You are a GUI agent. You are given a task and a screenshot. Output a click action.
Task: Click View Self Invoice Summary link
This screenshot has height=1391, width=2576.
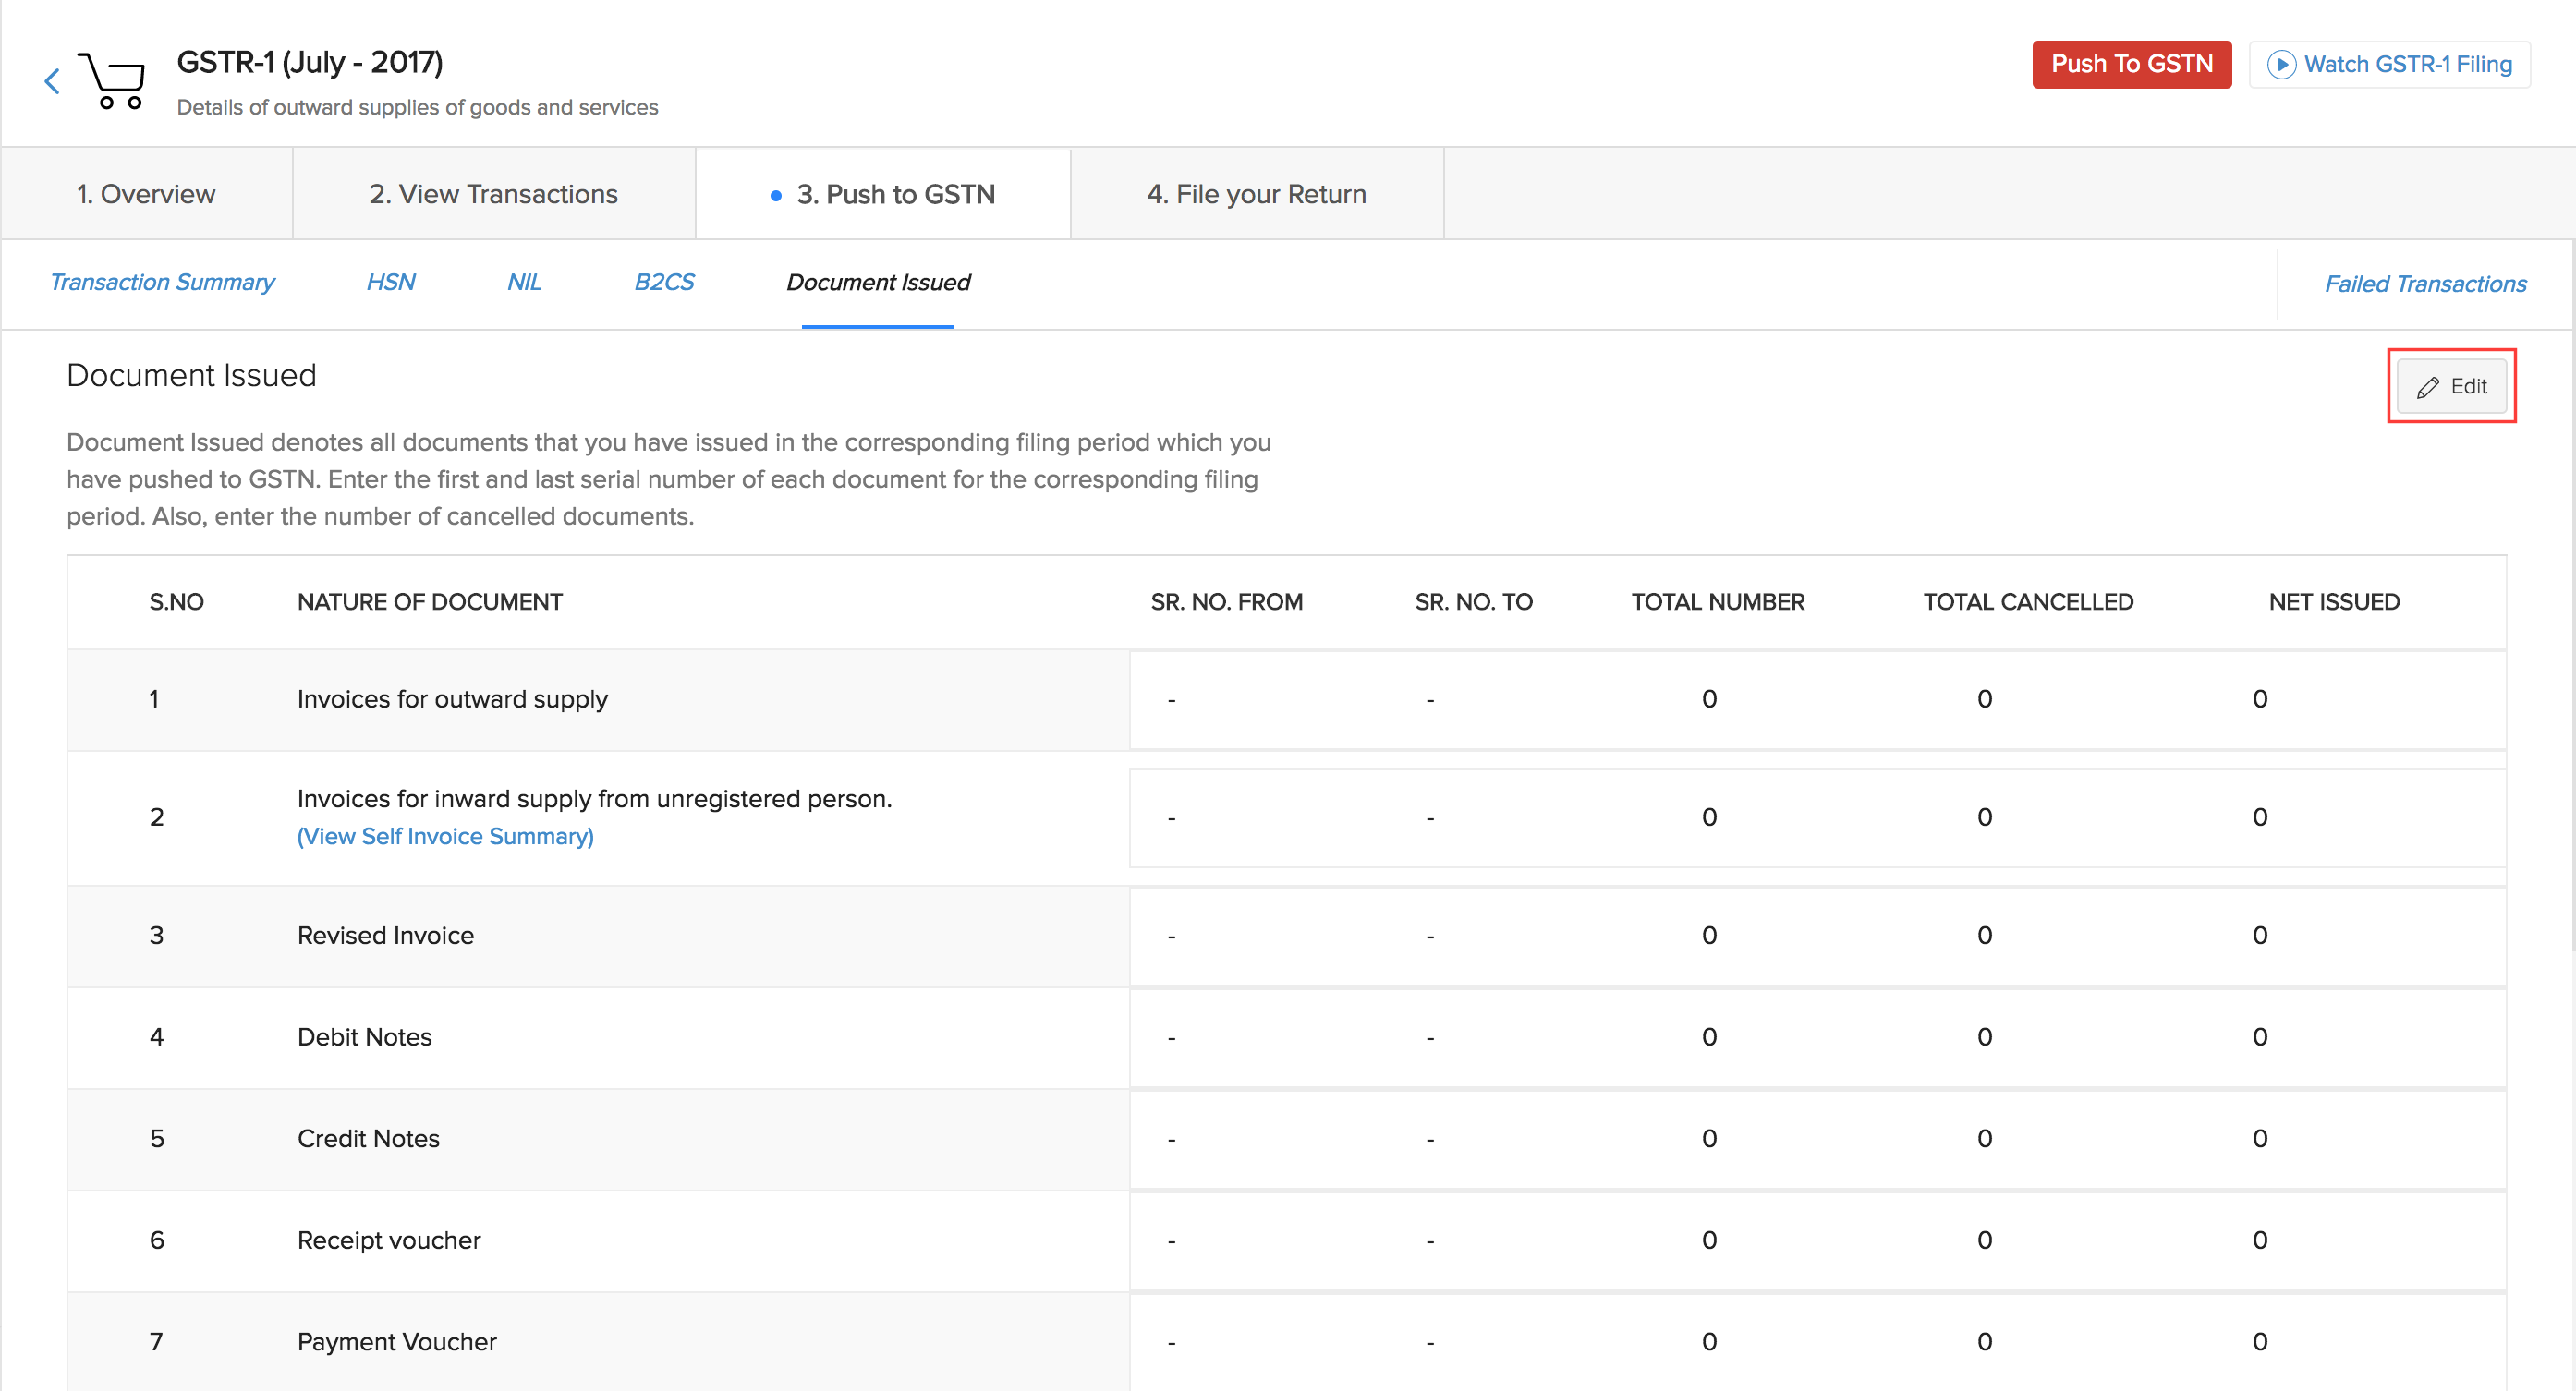(x=445, y=837)
